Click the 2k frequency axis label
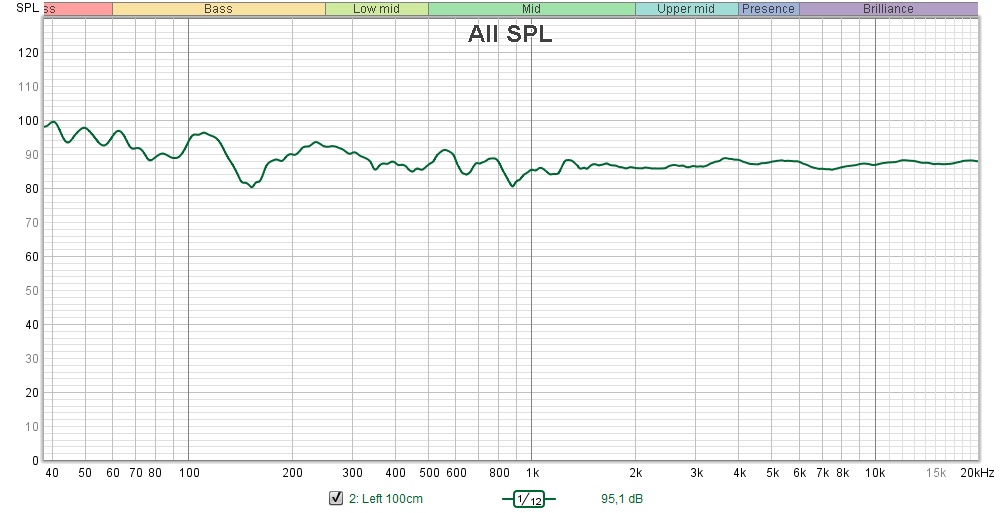Viewport: 1000px width, 513px height. click(635, 473)
